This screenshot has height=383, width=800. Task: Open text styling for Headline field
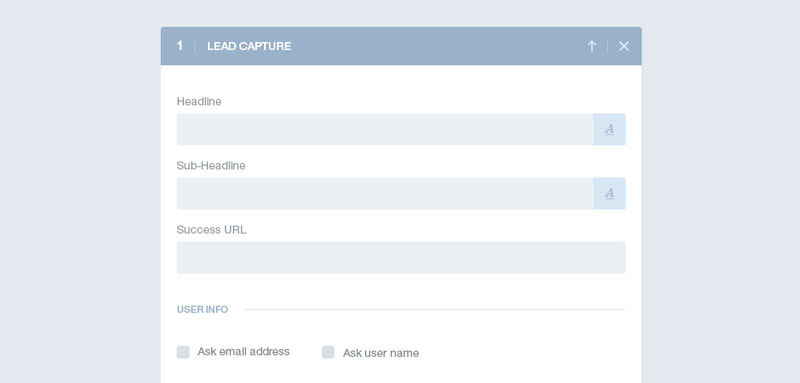coord(609,129)
